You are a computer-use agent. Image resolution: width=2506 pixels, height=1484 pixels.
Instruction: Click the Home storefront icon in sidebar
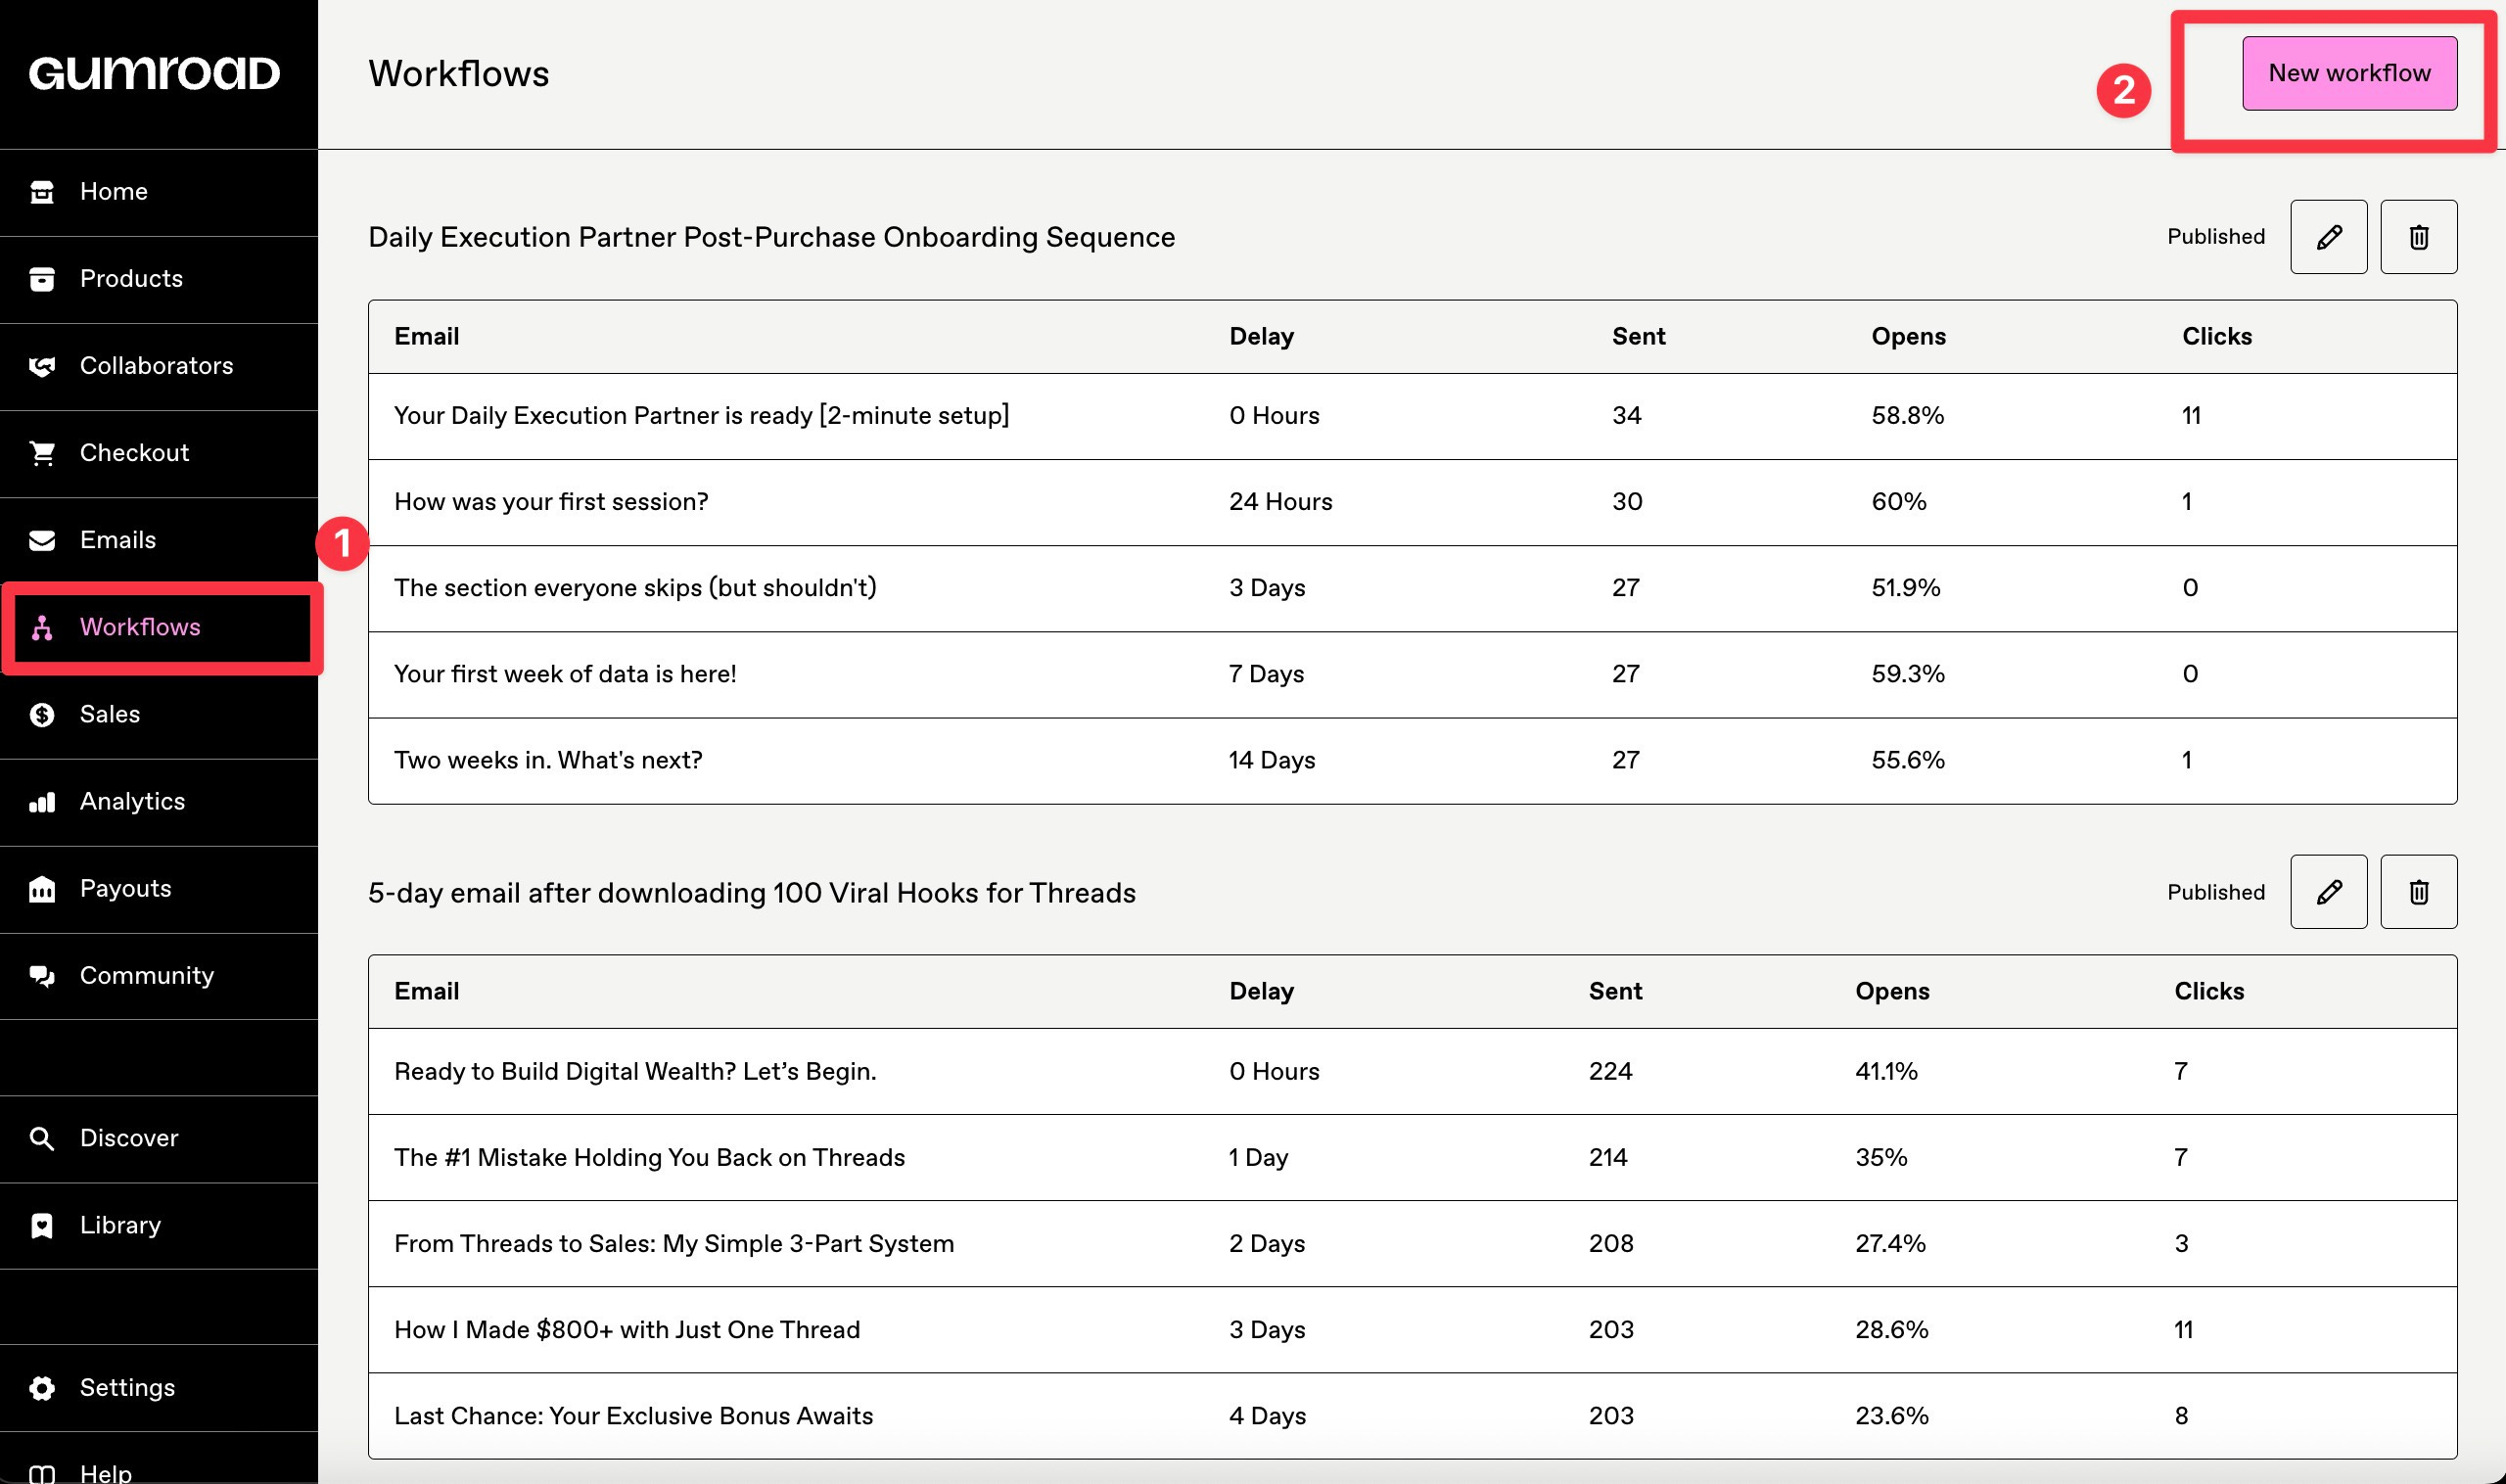42,192
